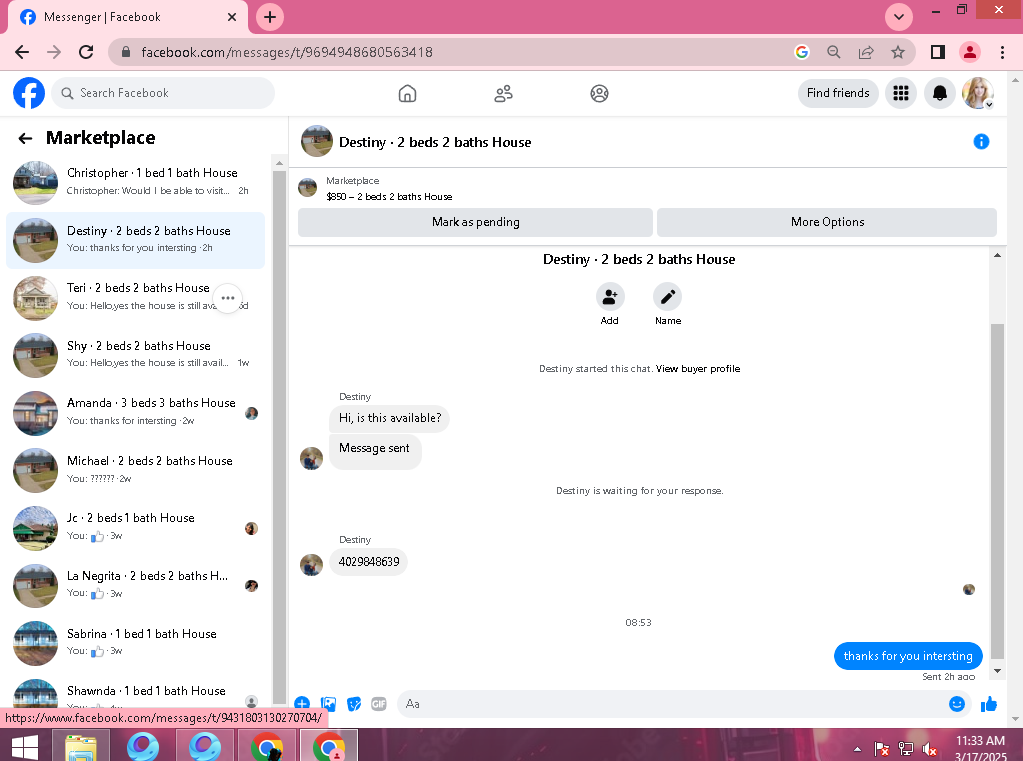Screen dimensions: 1023x761
Task: Select Destiny 2 beds 2 baths House chat
Action: click(136, 240)
